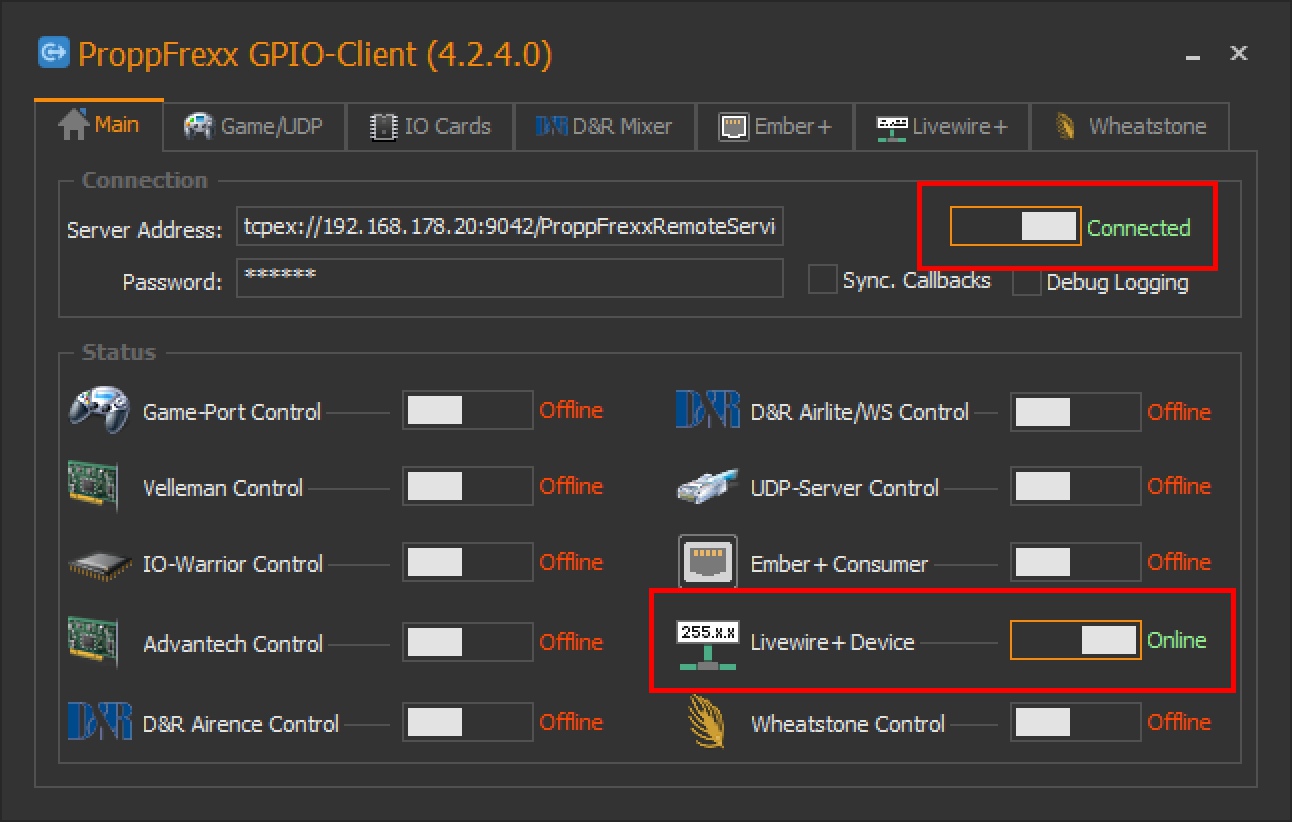Viewport: 1292px width, 822px height.
Task: Click the Offline status beside IO-Warrior Control
Action: pos(572,562)
